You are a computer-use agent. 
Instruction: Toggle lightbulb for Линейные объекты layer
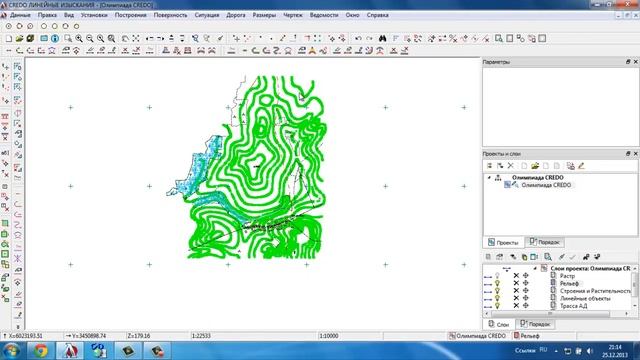click(497, 298)
